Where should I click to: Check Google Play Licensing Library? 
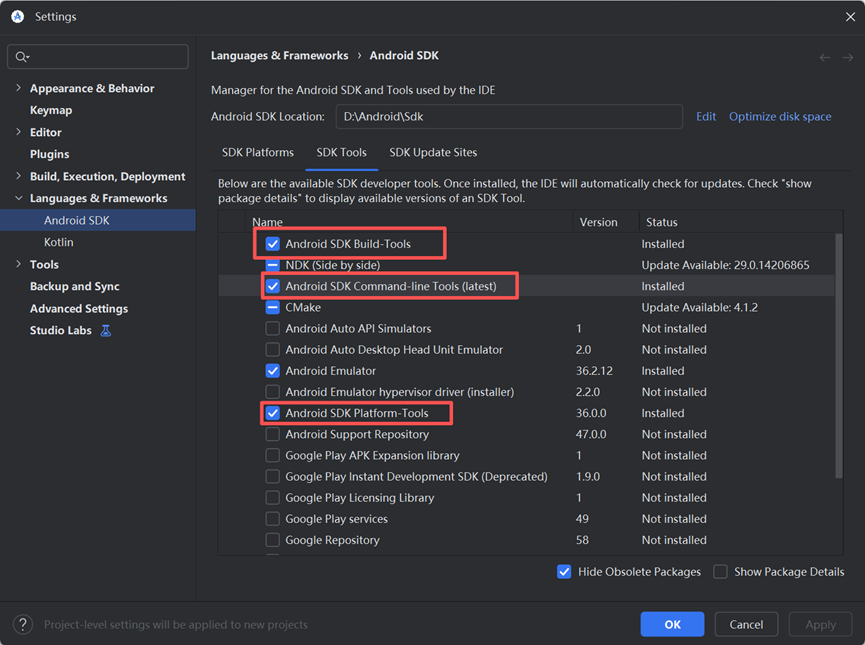tap(273, 498)
